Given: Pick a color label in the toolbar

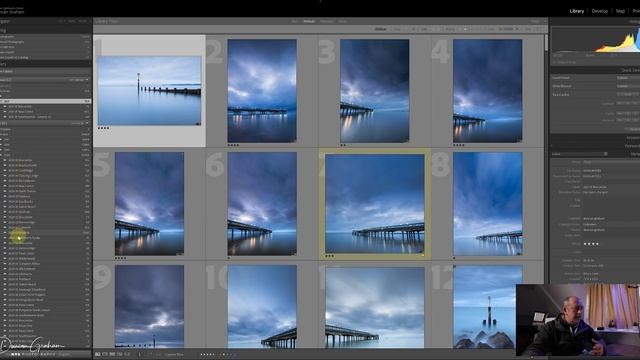Looking at the screenshot, I should coord(228,354).
